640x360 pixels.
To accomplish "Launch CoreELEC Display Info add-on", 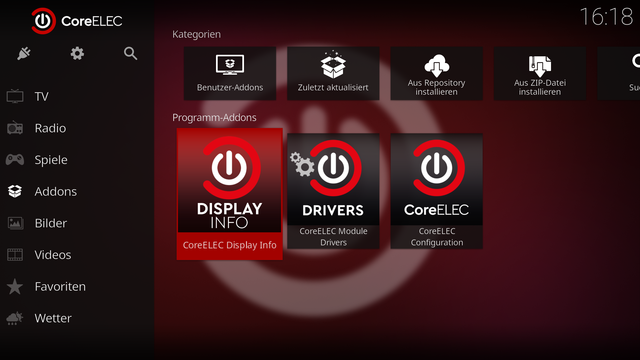I will pyautogui.click(x=229, y=194).
